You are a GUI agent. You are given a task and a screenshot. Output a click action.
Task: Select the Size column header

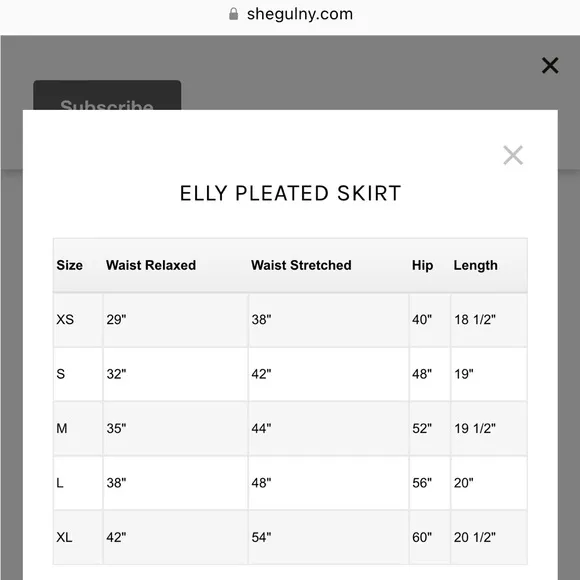pyautogui.click(x=70, y=265)
